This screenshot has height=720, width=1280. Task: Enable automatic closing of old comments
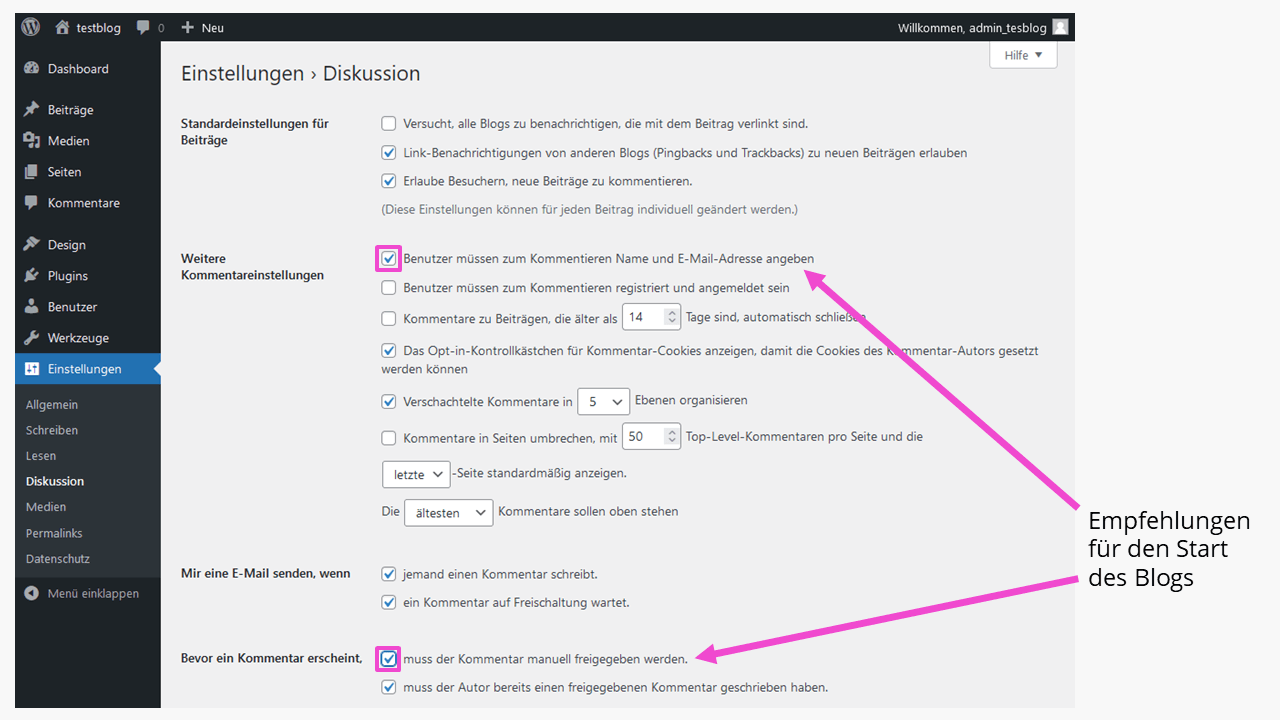[x=389, y=319]
